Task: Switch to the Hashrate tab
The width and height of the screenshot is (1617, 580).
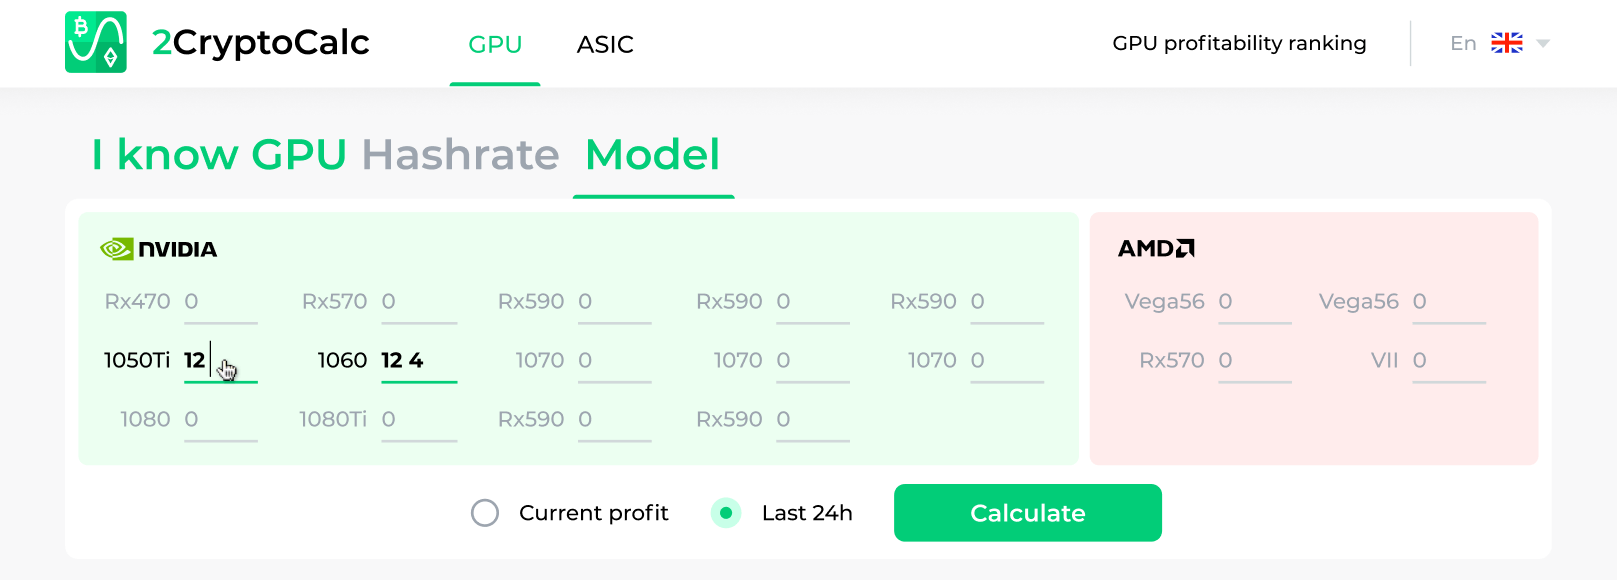Action: click(x=460, y=155)
